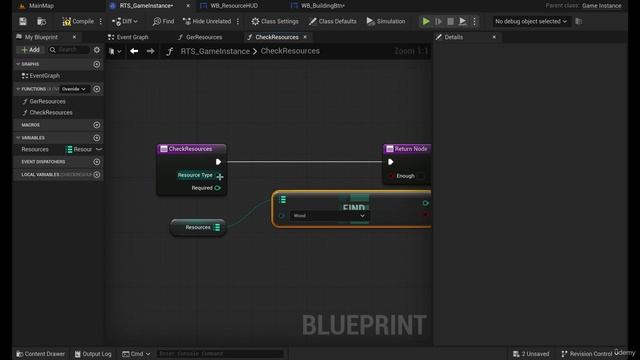Screen dimensions: 640x360
Task: Click the Required output pin
Action: click(218, 188)
